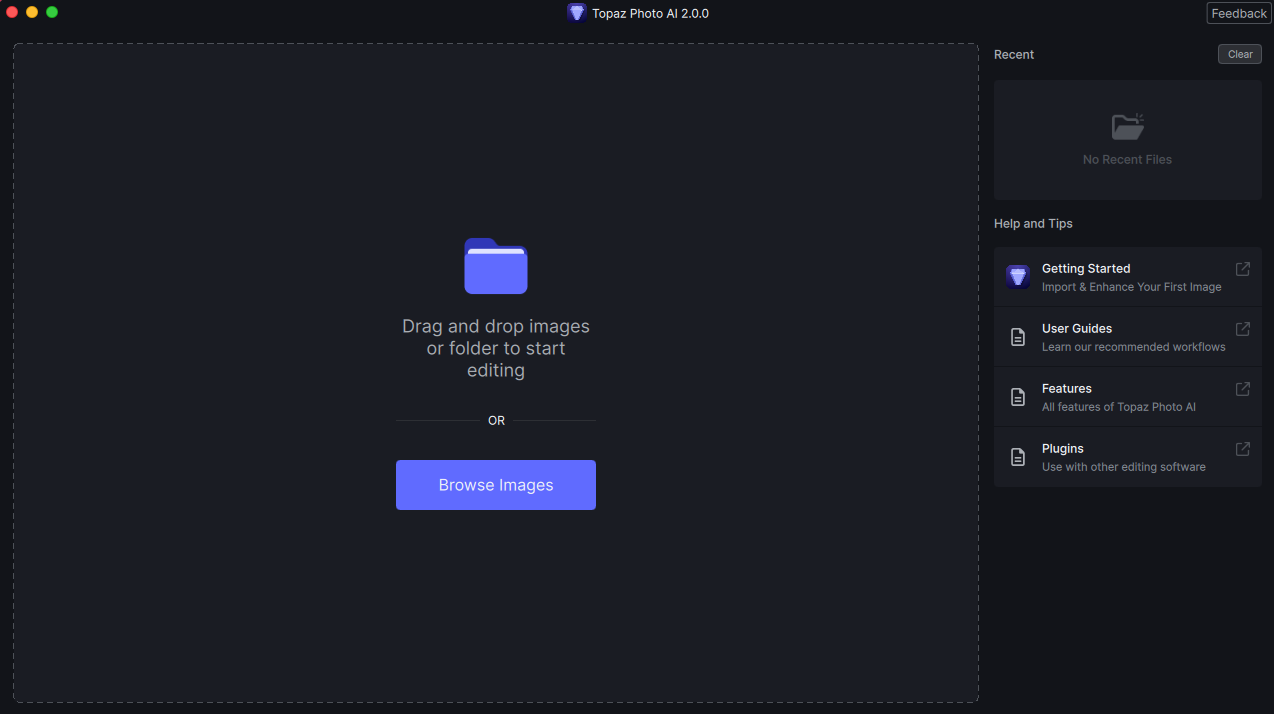
Task: Open Getting Started via its external link arrow
Action: [1242, 269]
